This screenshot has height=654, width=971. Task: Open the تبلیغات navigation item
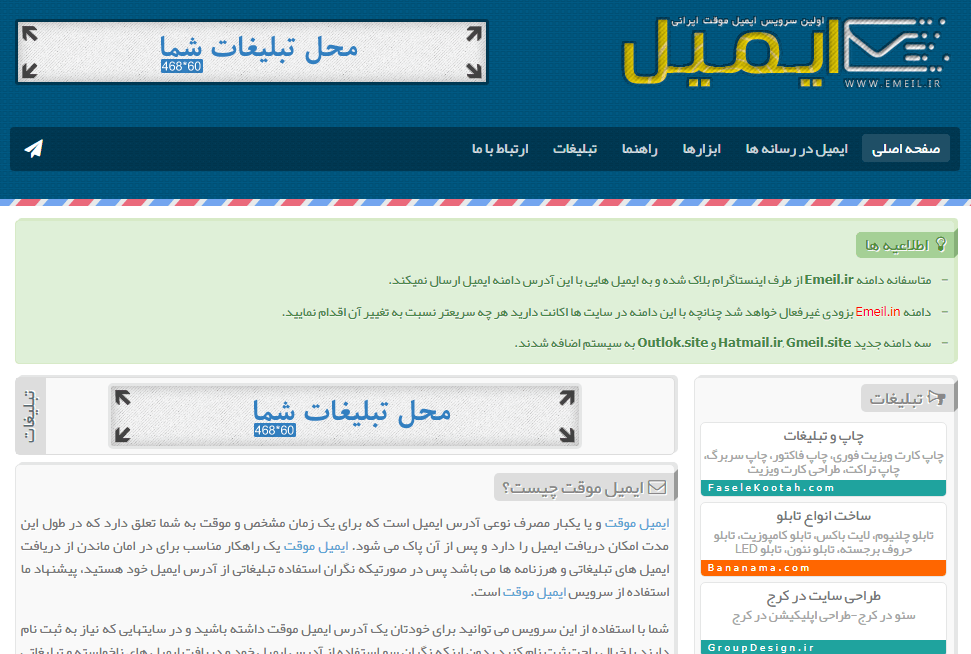576,148
